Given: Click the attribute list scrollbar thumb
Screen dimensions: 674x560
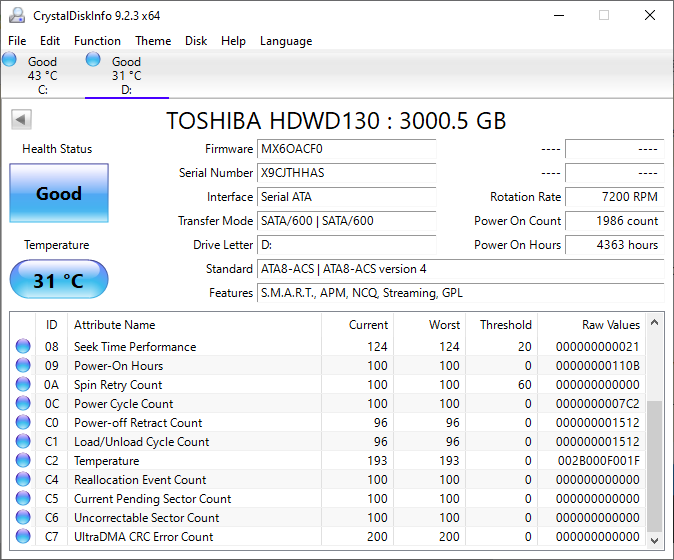Looking at the screenshot, I should point(655,466).
